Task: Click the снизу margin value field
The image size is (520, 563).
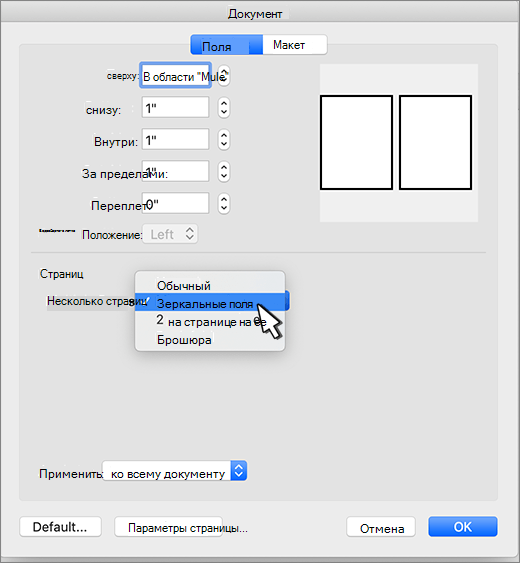Action: click(x=175, y=107)
